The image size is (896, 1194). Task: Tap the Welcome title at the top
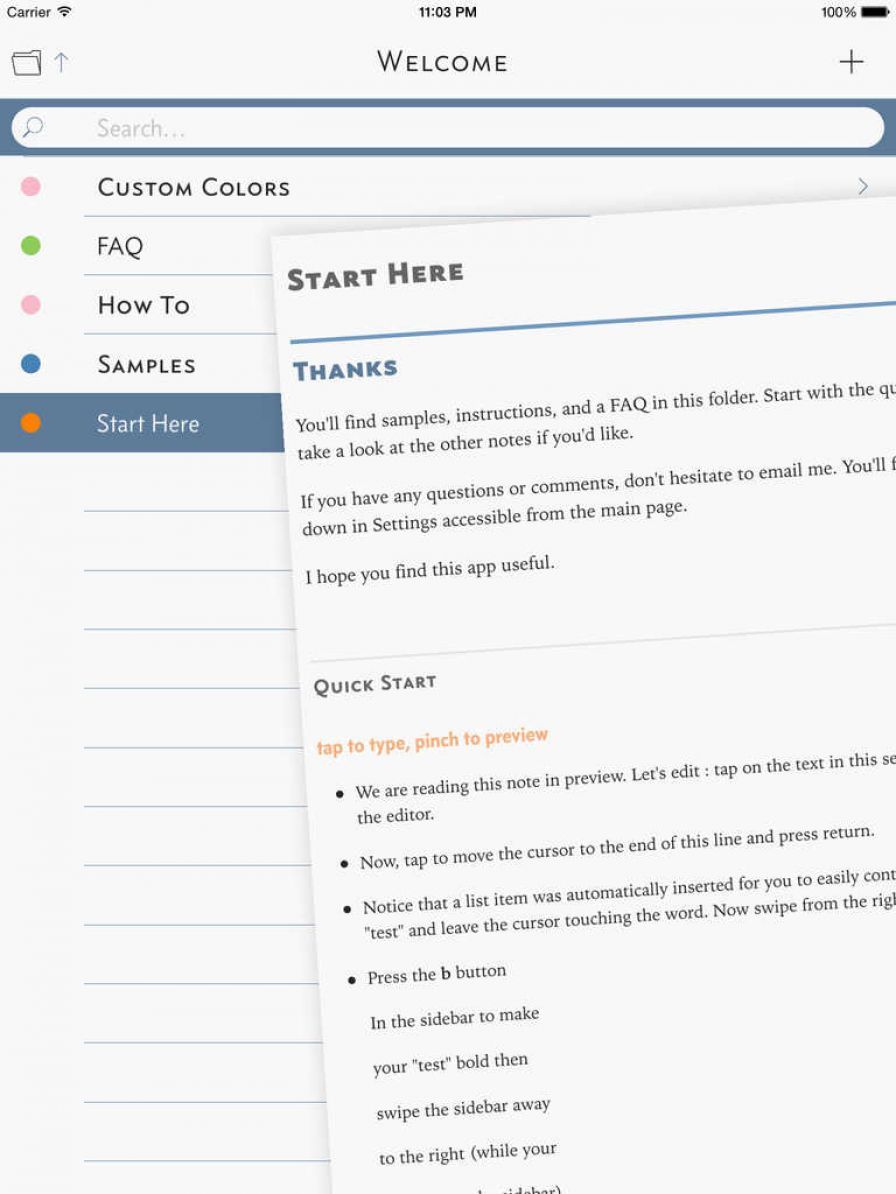pyautogui.click(x=442, y=61)
